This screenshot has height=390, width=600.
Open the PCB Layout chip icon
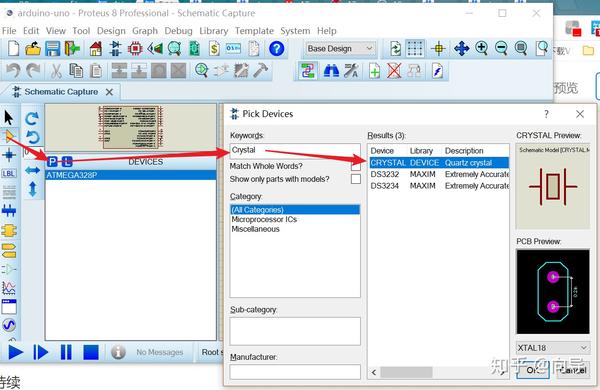[135, 49]
